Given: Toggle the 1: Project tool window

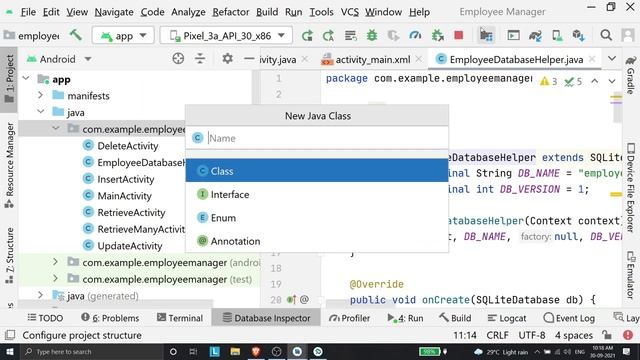Looking at the screenshot, I should click(x=9, y=79).
